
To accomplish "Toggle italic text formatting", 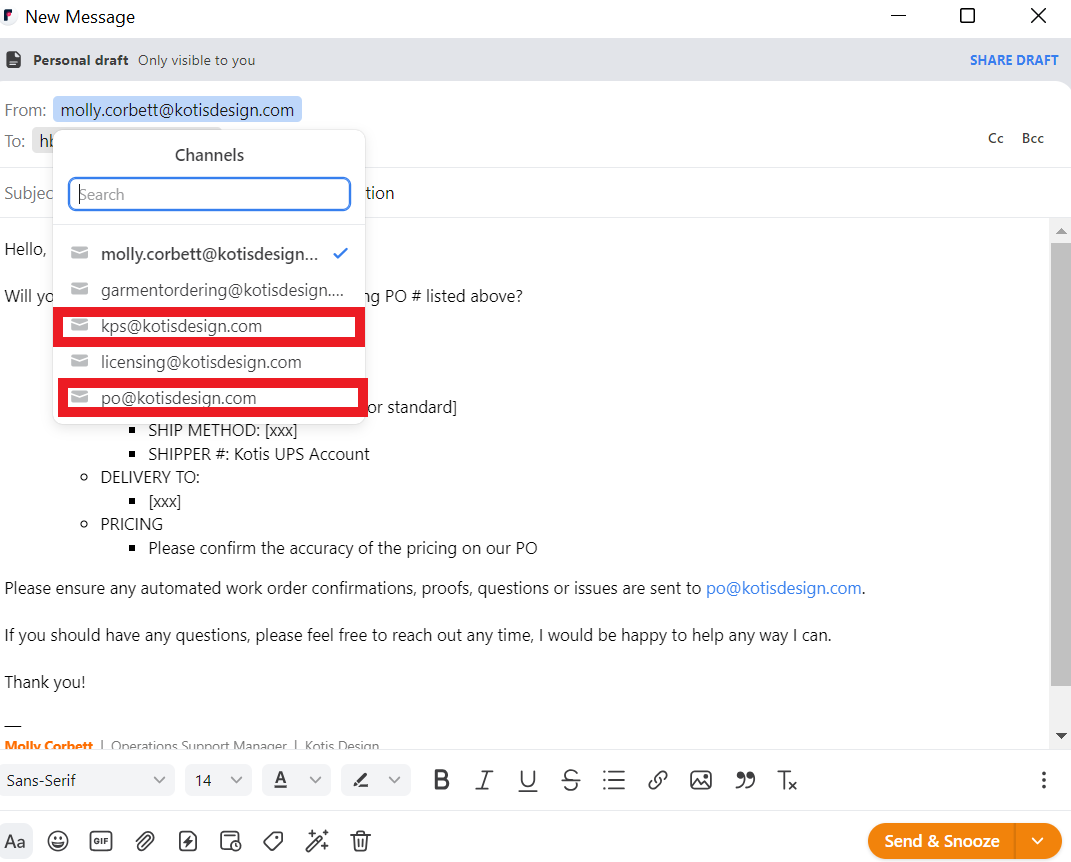I will pyautogui.click(x=484, y=780).
